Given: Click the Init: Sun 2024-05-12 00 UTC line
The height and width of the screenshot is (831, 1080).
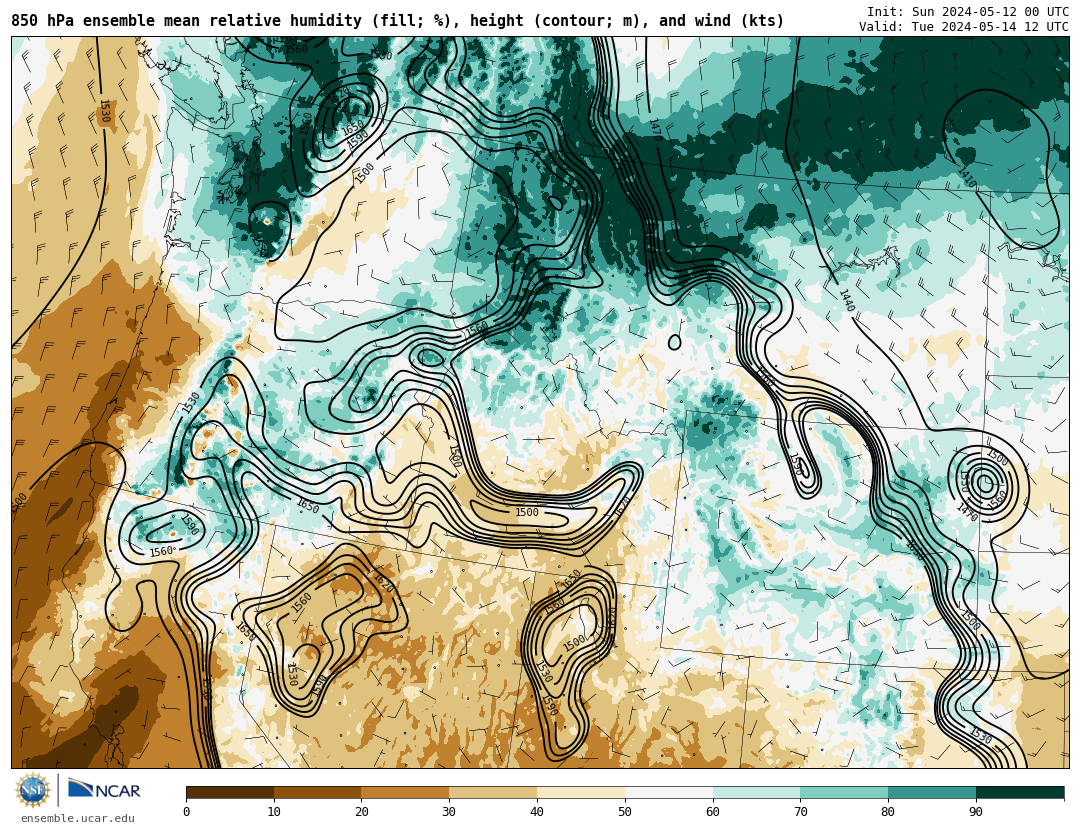Looking at the screenshot, I should pyautogui.click(x=968, y=12).
